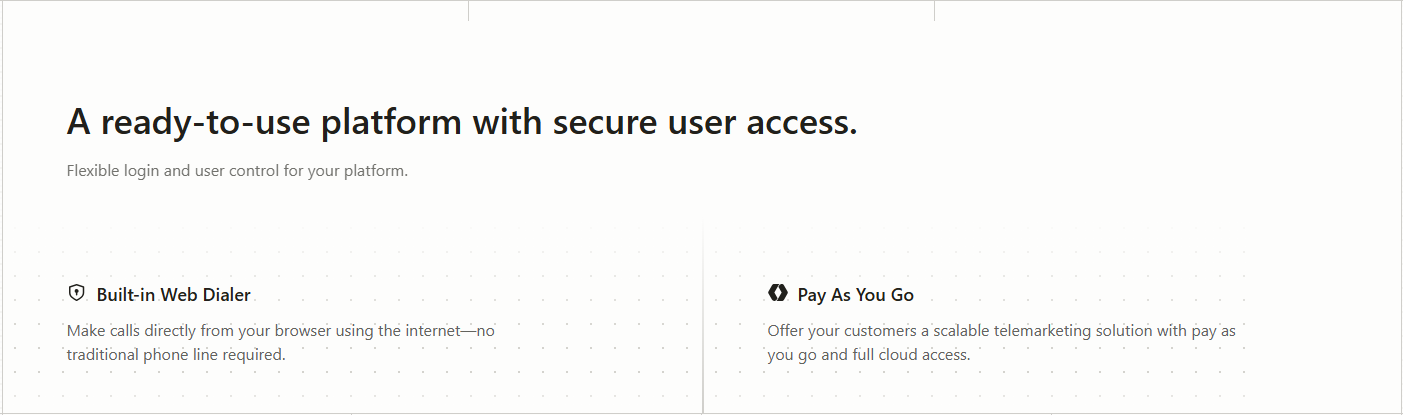Select the line "traditional phone line required."

coord(176,354)
